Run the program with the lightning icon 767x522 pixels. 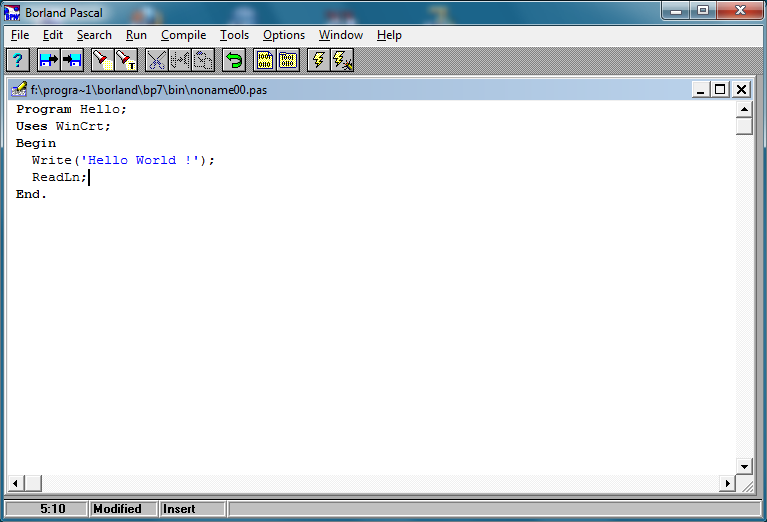[318, 60]
